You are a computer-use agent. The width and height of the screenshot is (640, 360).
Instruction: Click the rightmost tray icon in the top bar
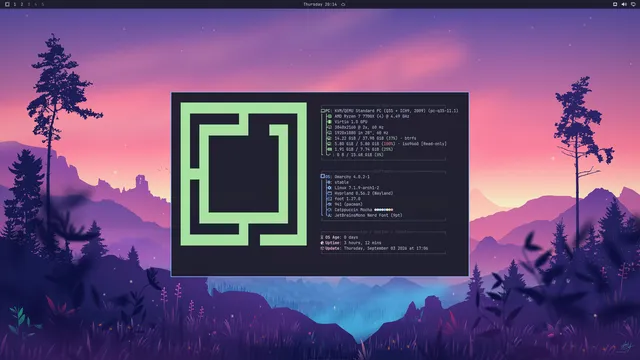pyautogui.click(x=633, y=4)
